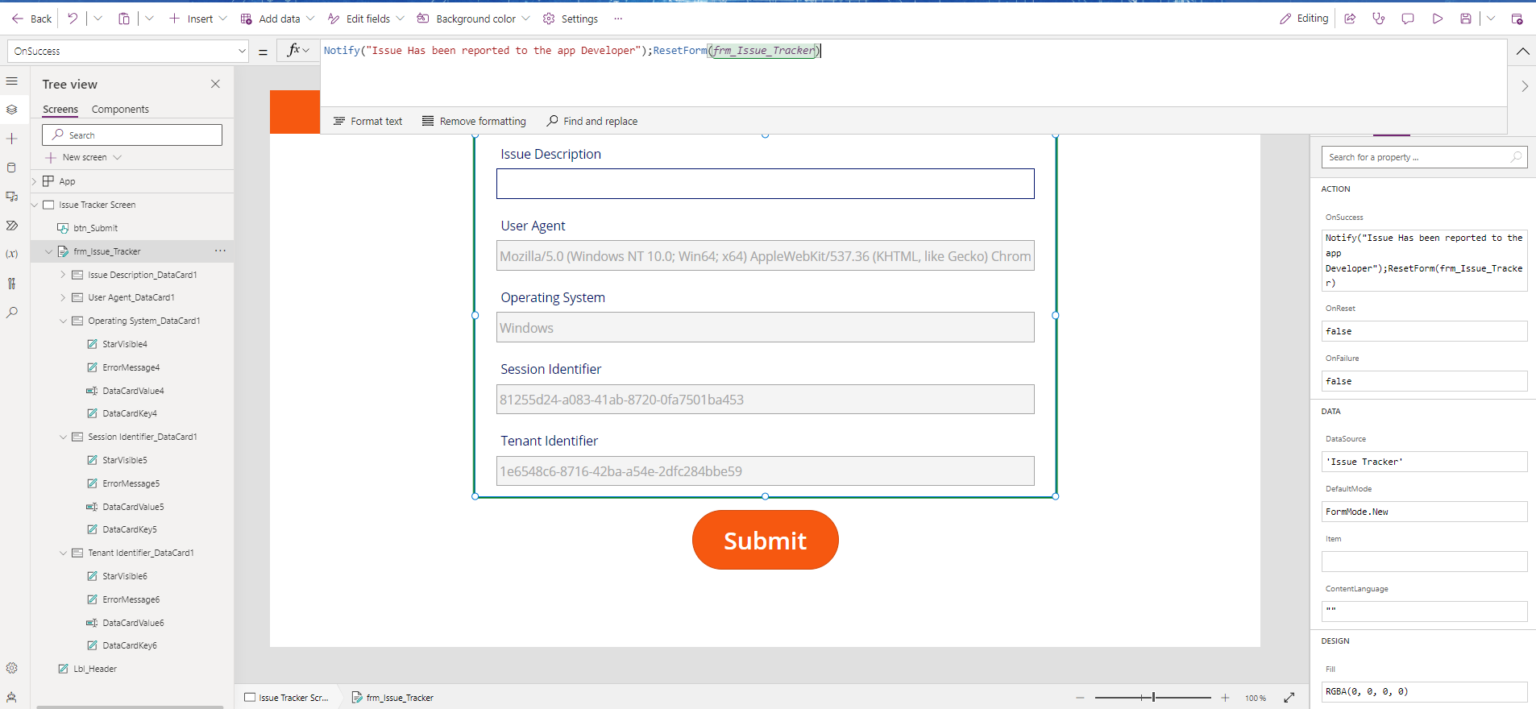Switch to the Components tab
The width and height of the screenshot is (1536, 709).
[120, 109]
